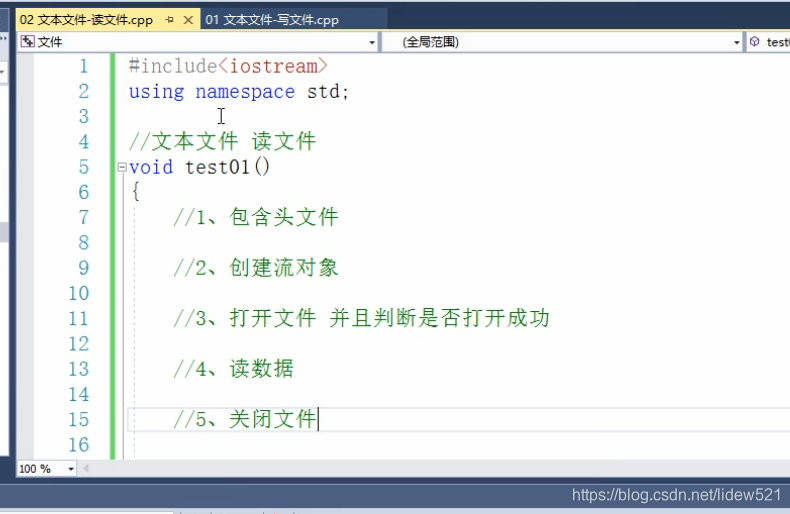Click line number 8 in the gutter
This screenshot has height=514, width=790.
point(84,243)
